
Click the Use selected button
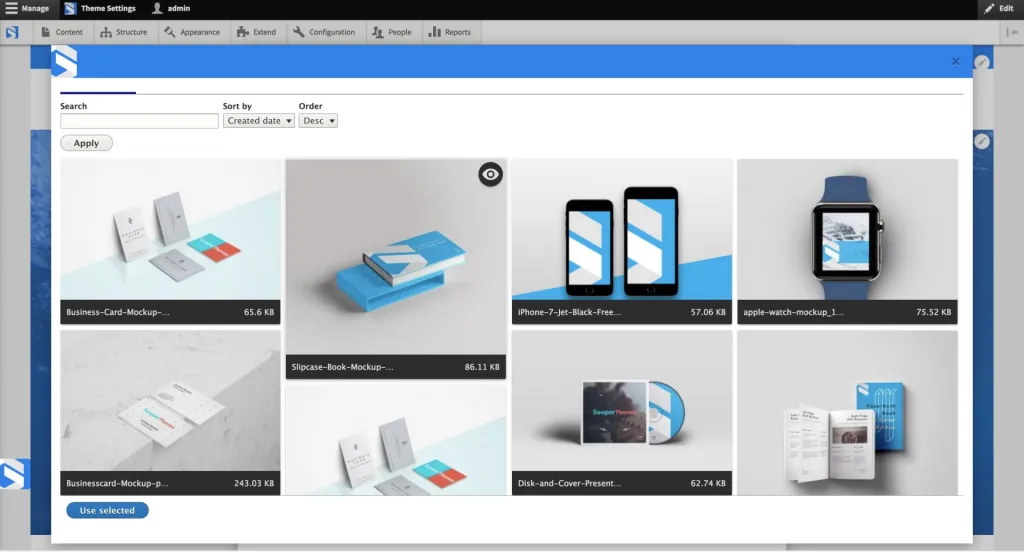pyautogui.click(x=107, y=511)
